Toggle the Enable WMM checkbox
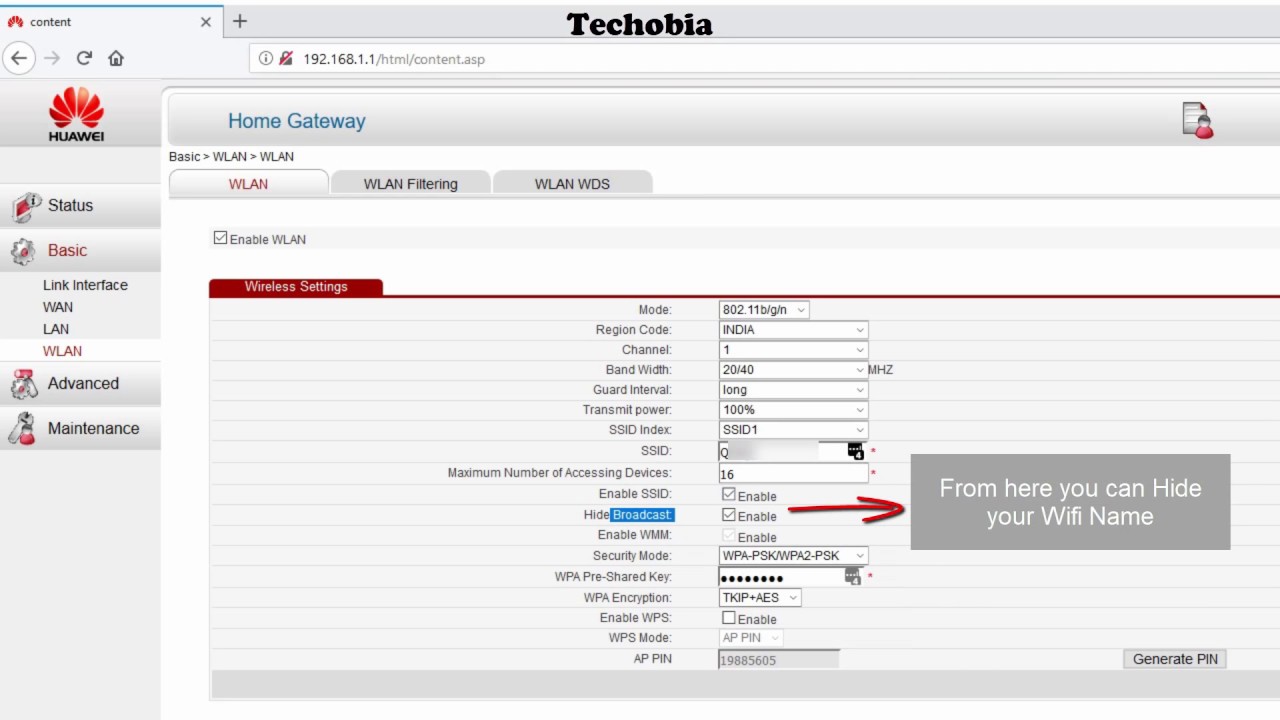The image size is (1280, 720). coord(729,536)
